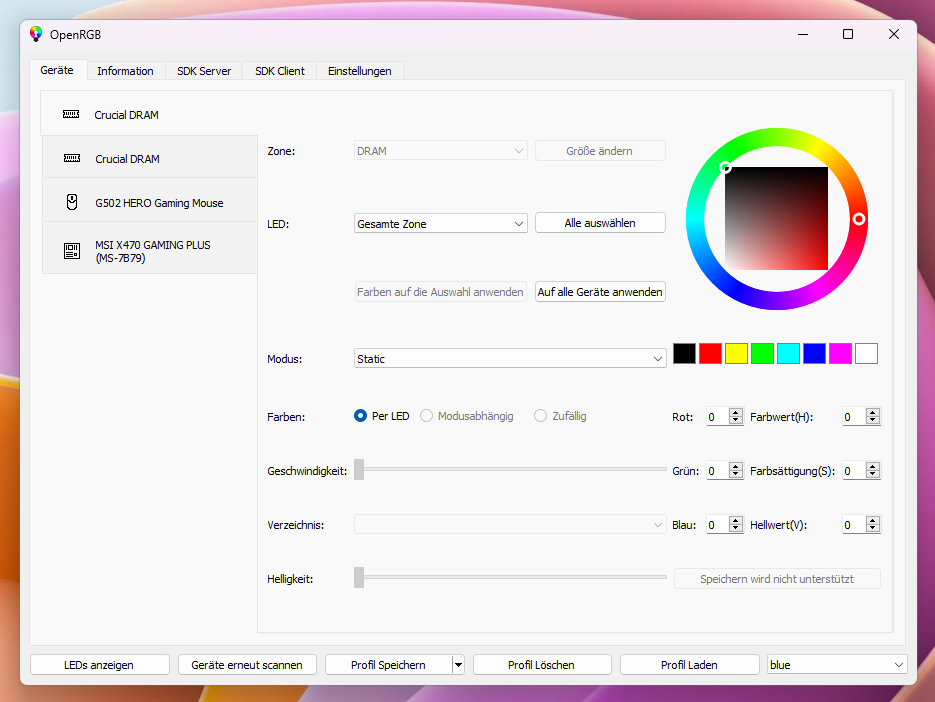The height and width of the screenshot is (702, 935).
Task: Click Geräte erneut scannen
Action: [247, 664]
